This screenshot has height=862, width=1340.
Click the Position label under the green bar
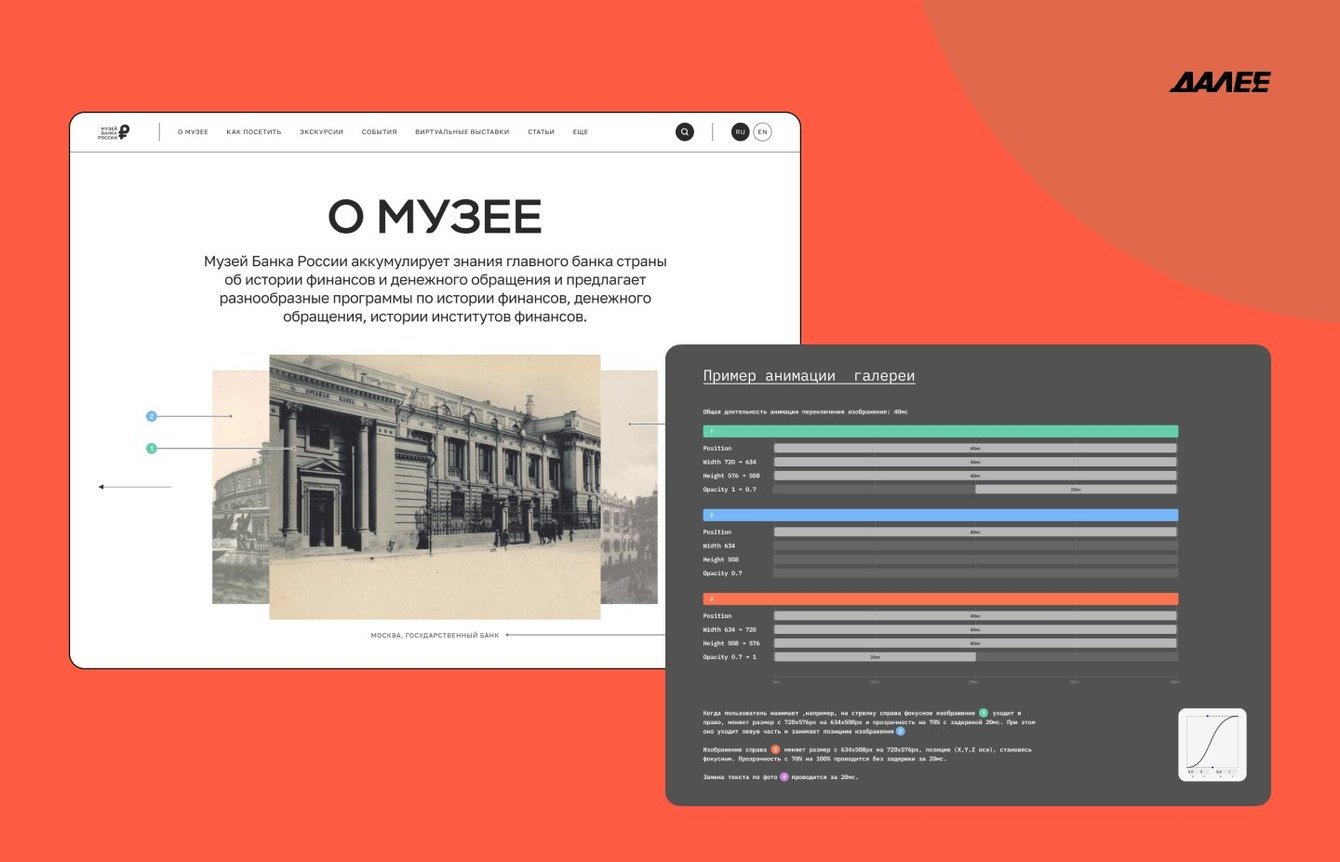coord(717,448)
